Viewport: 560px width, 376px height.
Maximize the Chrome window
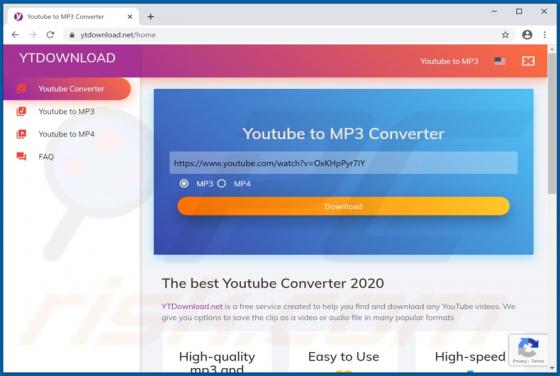pyautogui.click(x=519, y=11)
